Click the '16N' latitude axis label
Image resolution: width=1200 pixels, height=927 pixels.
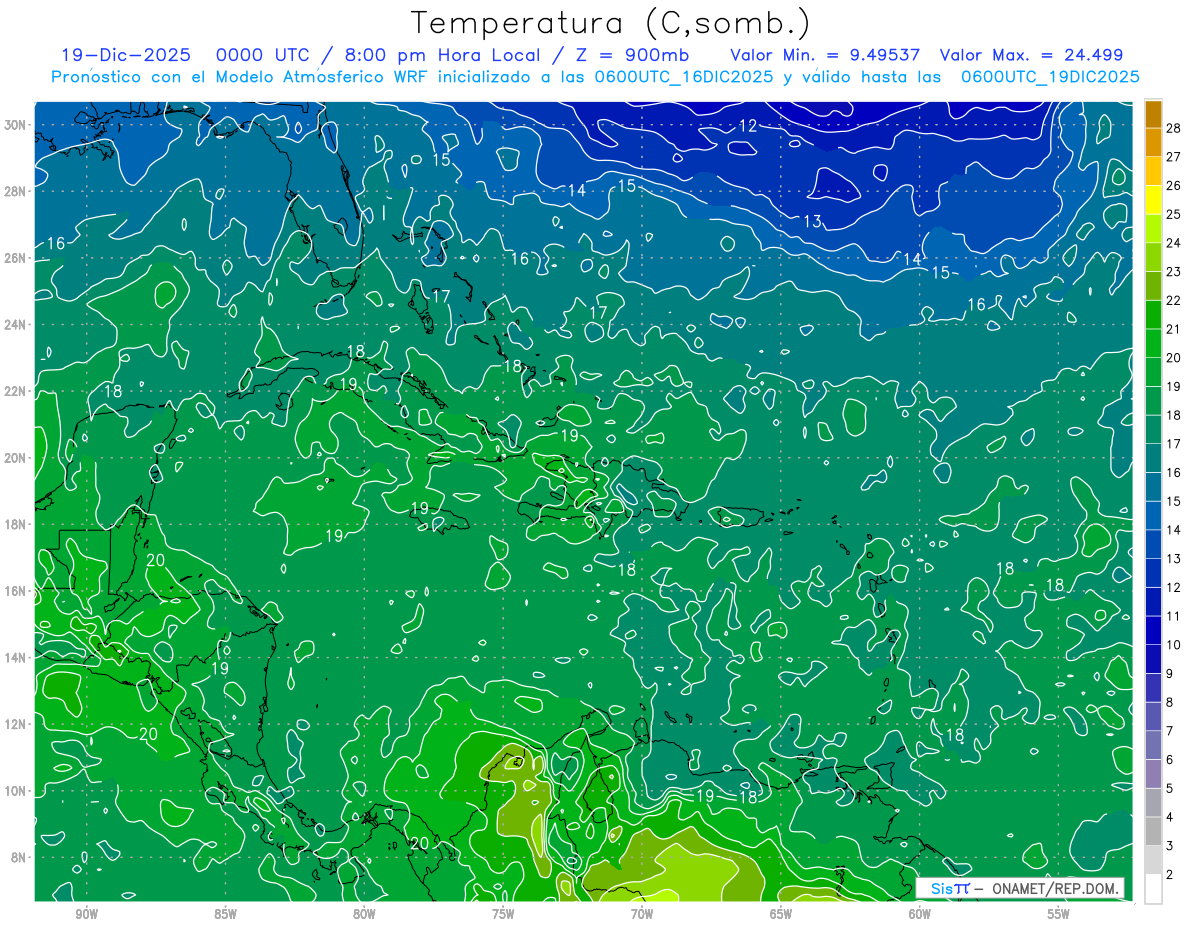coord(17,591)
